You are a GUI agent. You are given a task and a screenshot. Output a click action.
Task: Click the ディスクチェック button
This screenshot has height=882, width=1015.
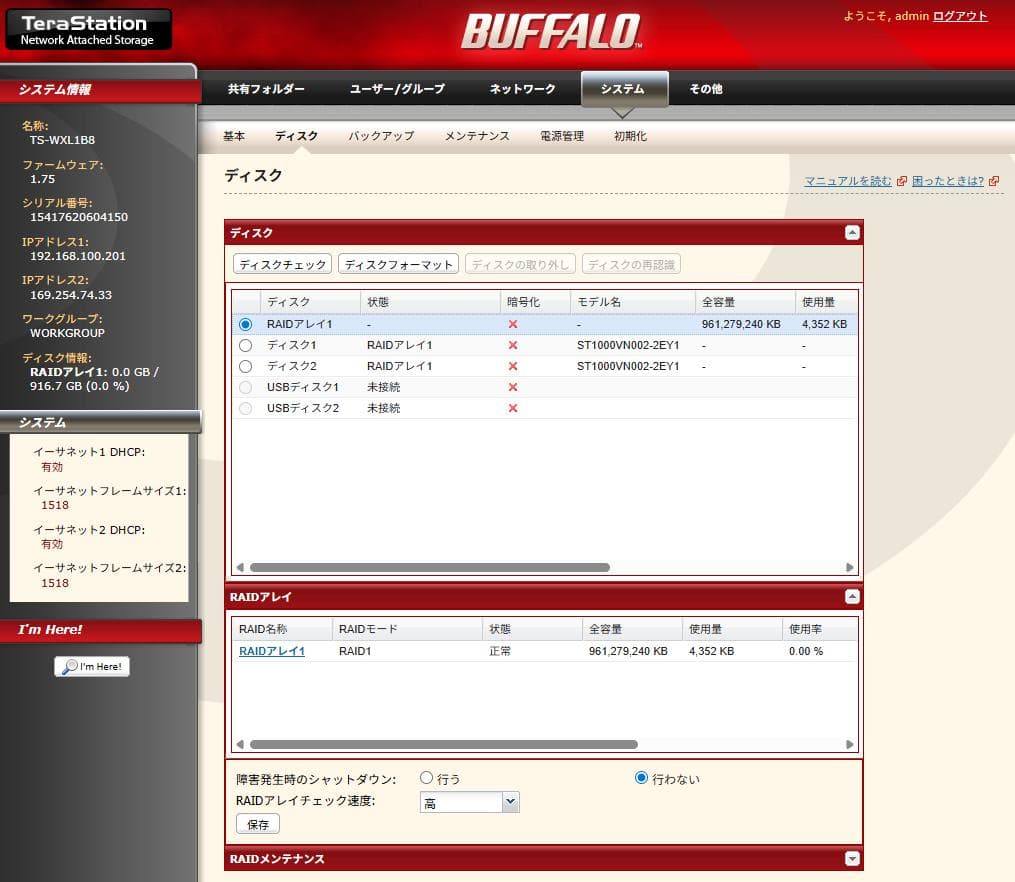pos(282,264)
